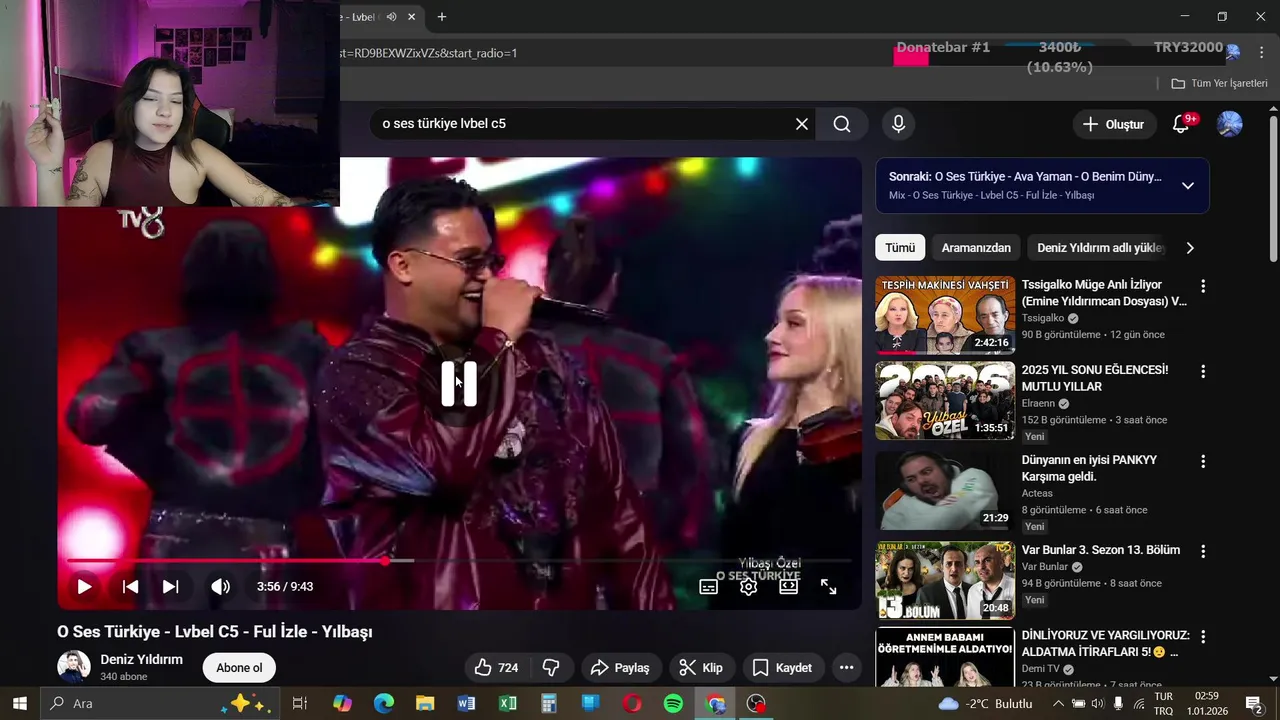
Task: Open the Dünyanın en iyisi PANKYY thumbnail
Action: 945,491
